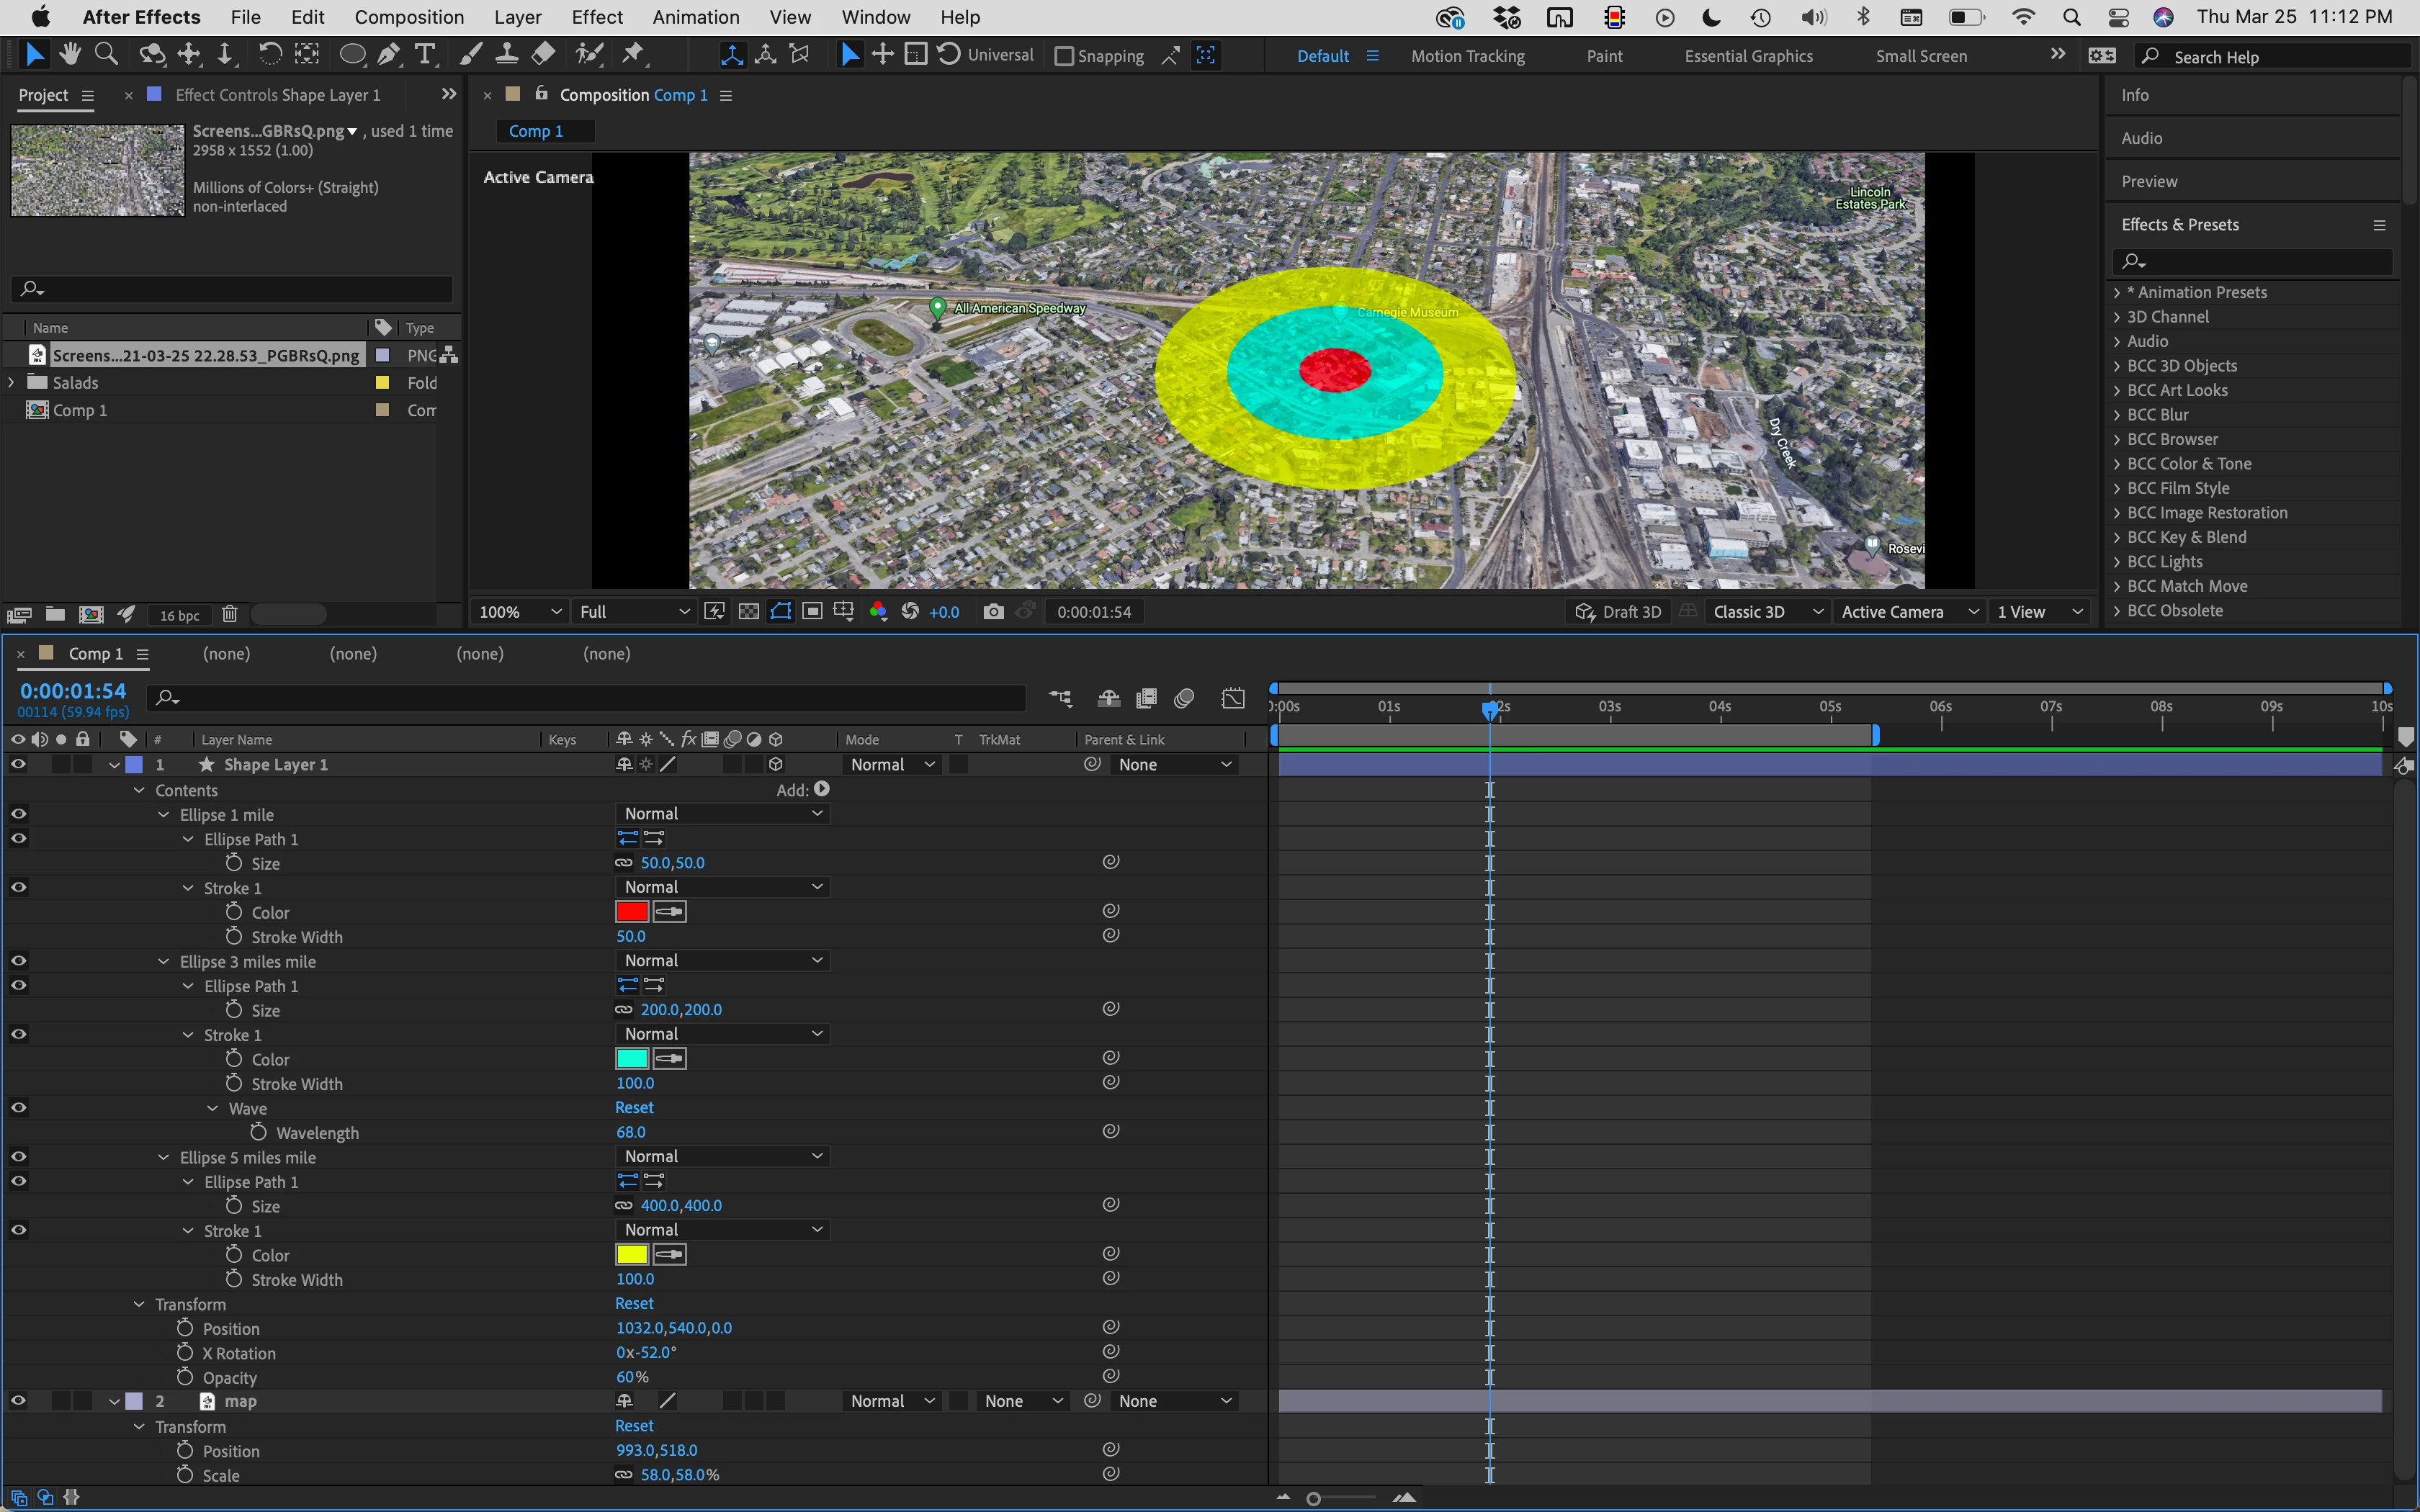Select the Ellipse shape tool
This screenshot has height=1512, width=2420.
[x=352, y=55]
